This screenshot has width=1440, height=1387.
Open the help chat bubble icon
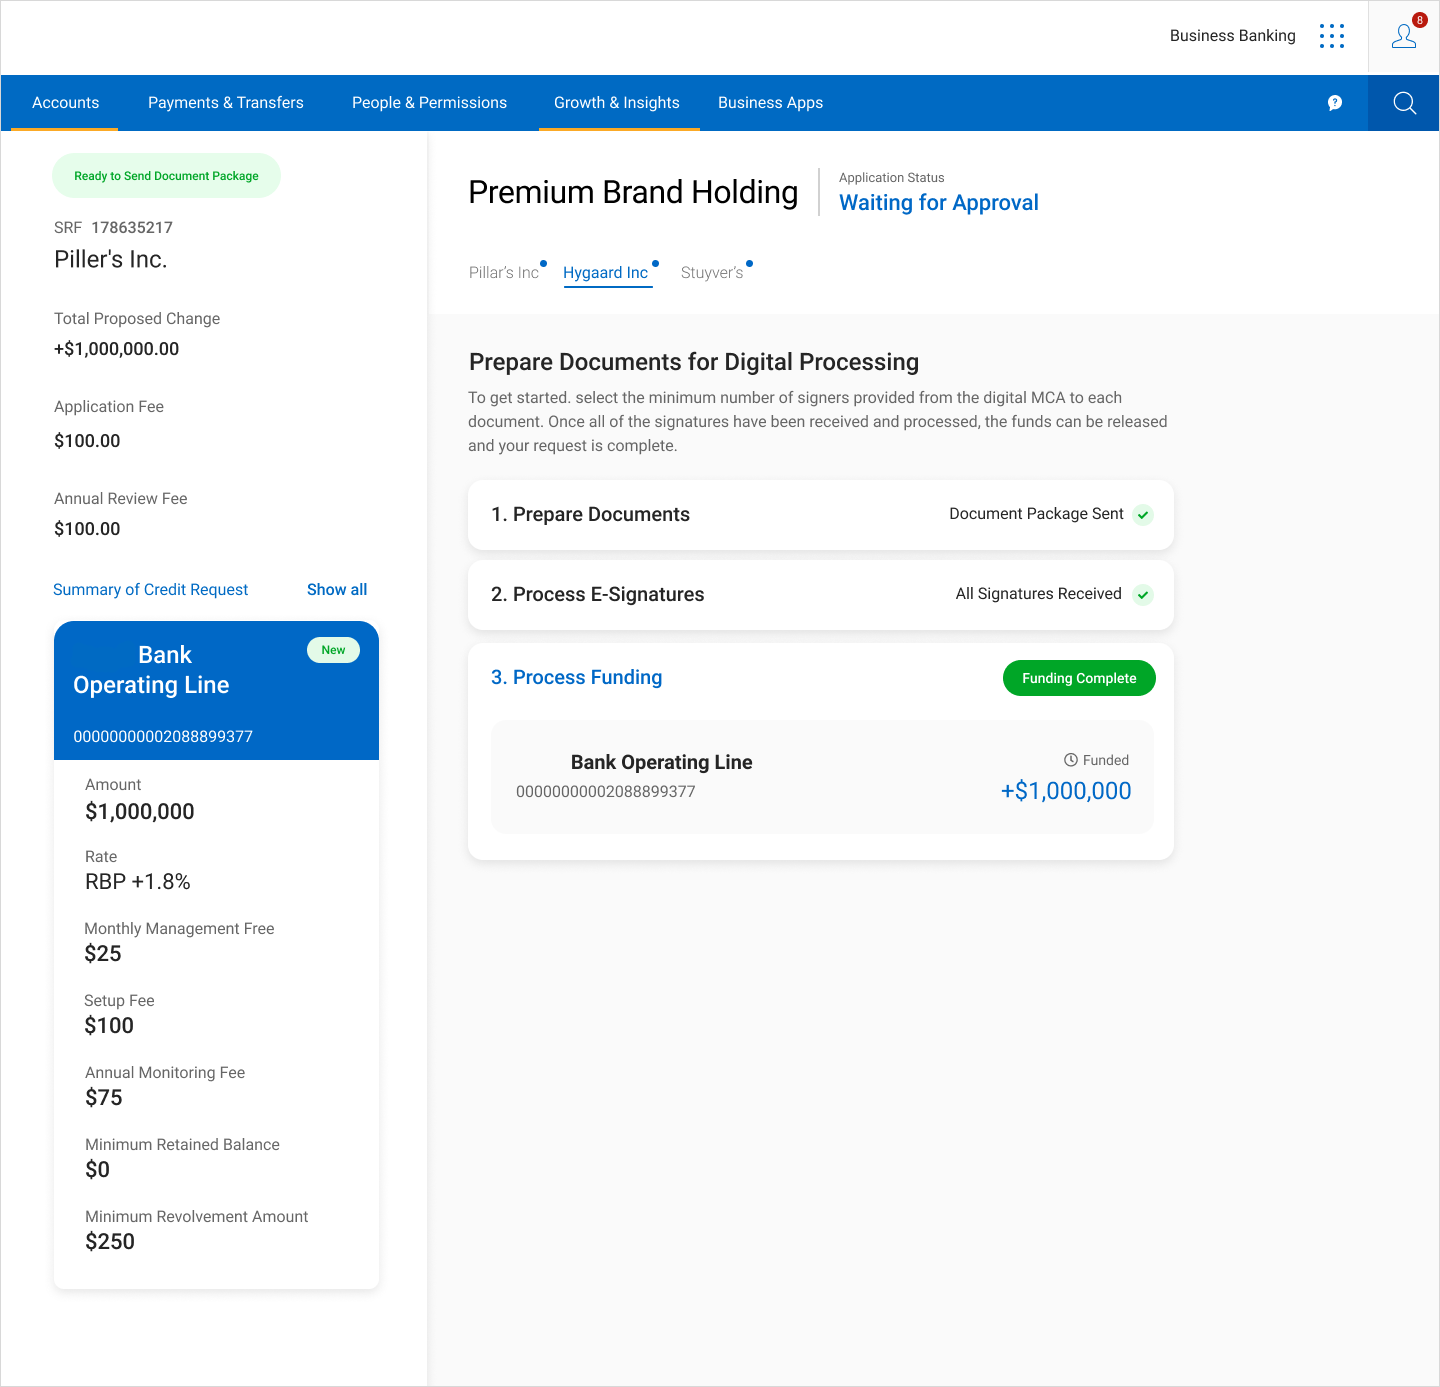(1335, 103)
